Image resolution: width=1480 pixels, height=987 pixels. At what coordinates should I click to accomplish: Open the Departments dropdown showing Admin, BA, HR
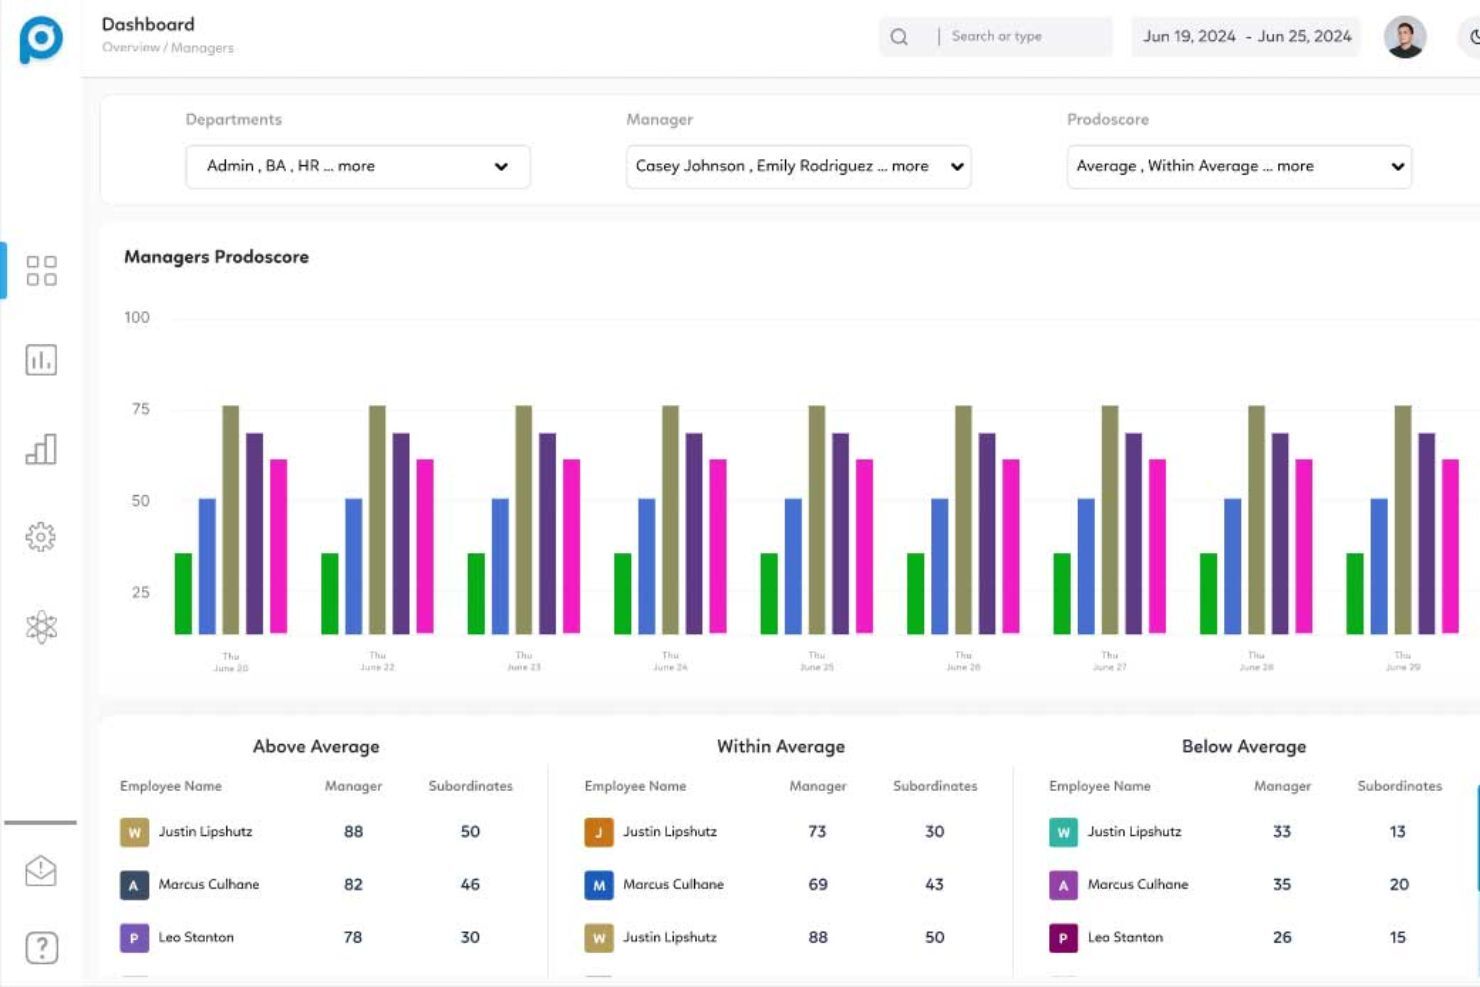[357, 166]
